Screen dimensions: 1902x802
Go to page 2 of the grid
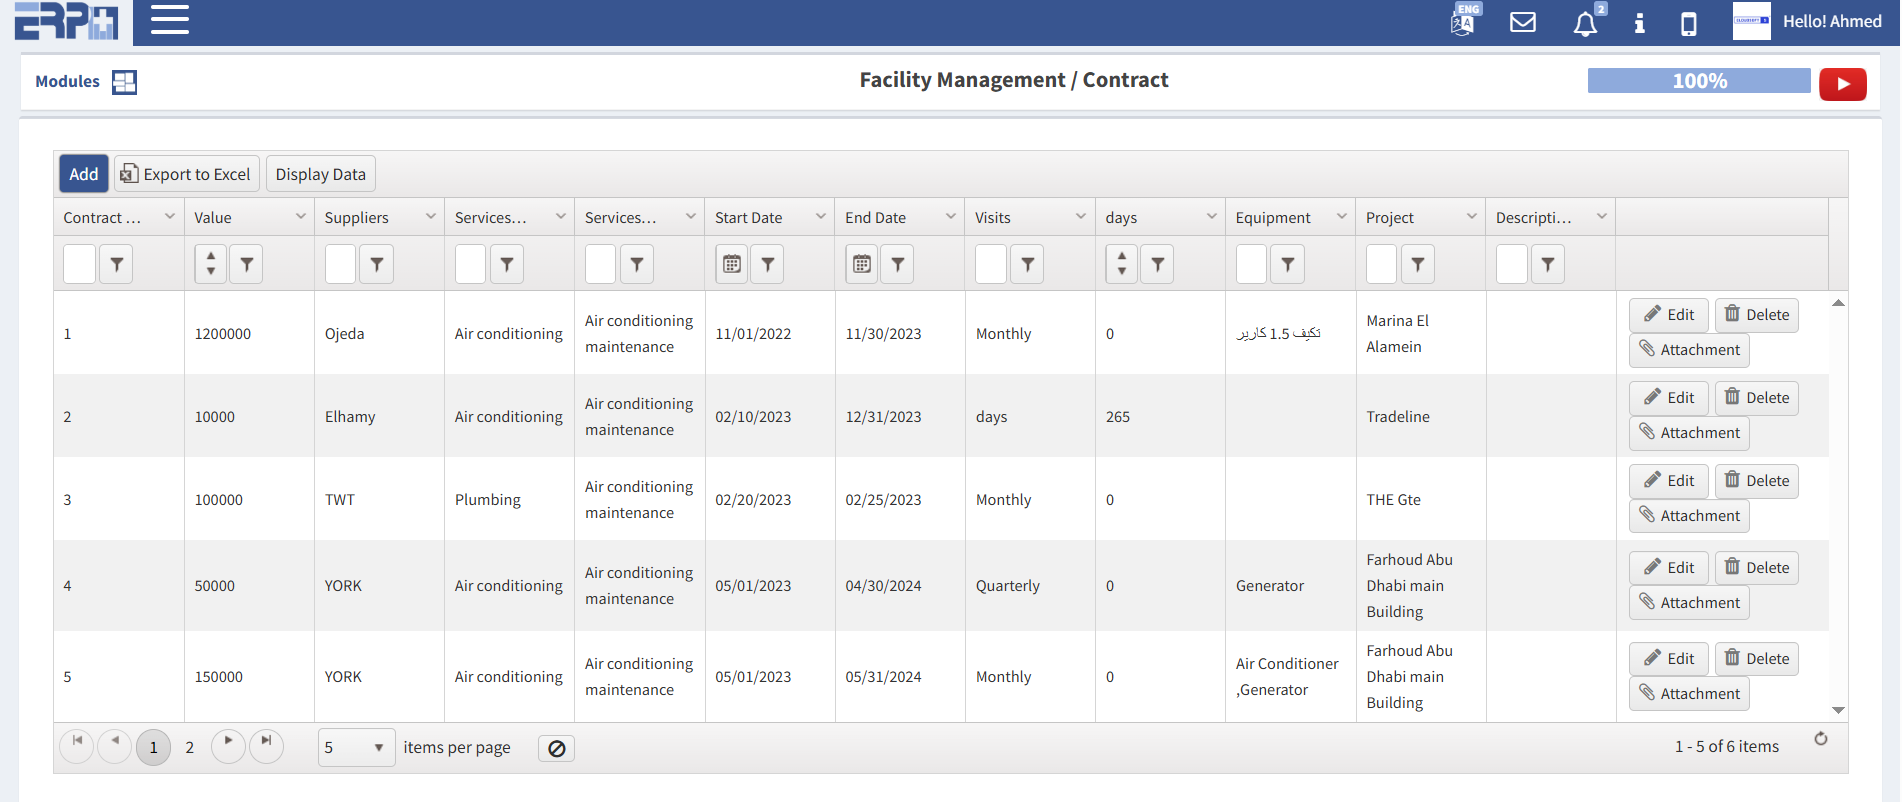[190, 747]
